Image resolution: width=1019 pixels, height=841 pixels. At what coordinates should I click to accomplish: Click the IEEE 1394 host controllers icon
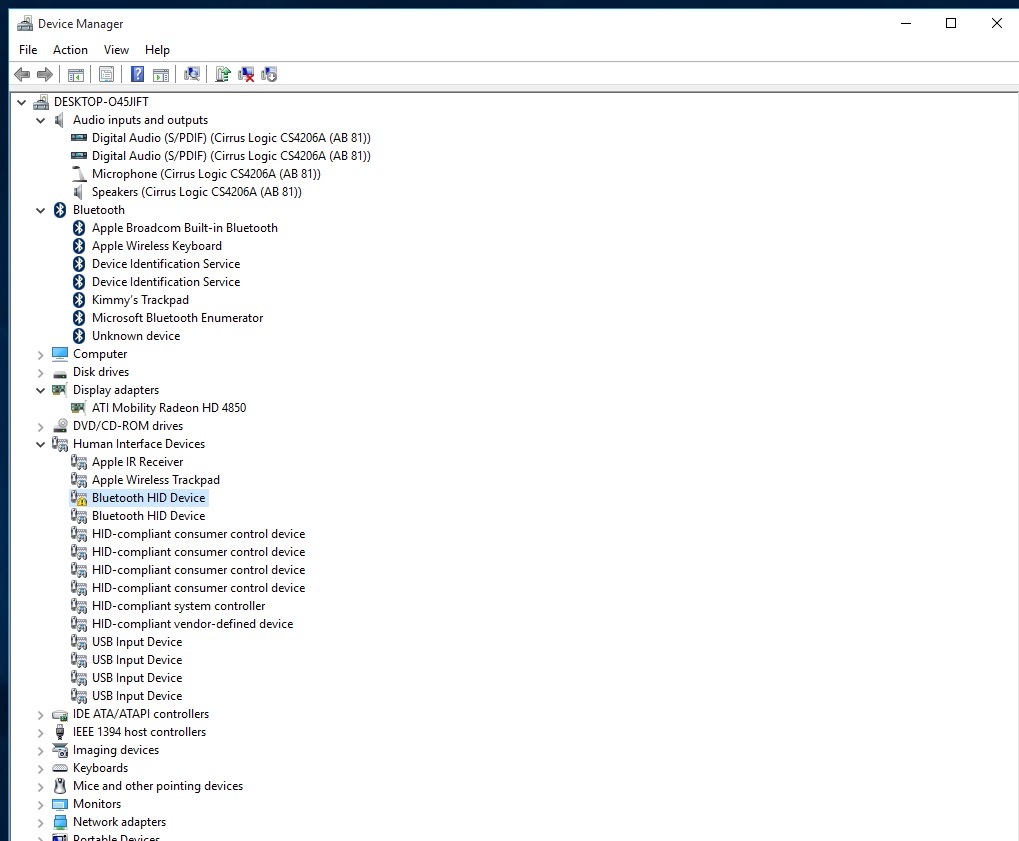[x=60, y=732]
